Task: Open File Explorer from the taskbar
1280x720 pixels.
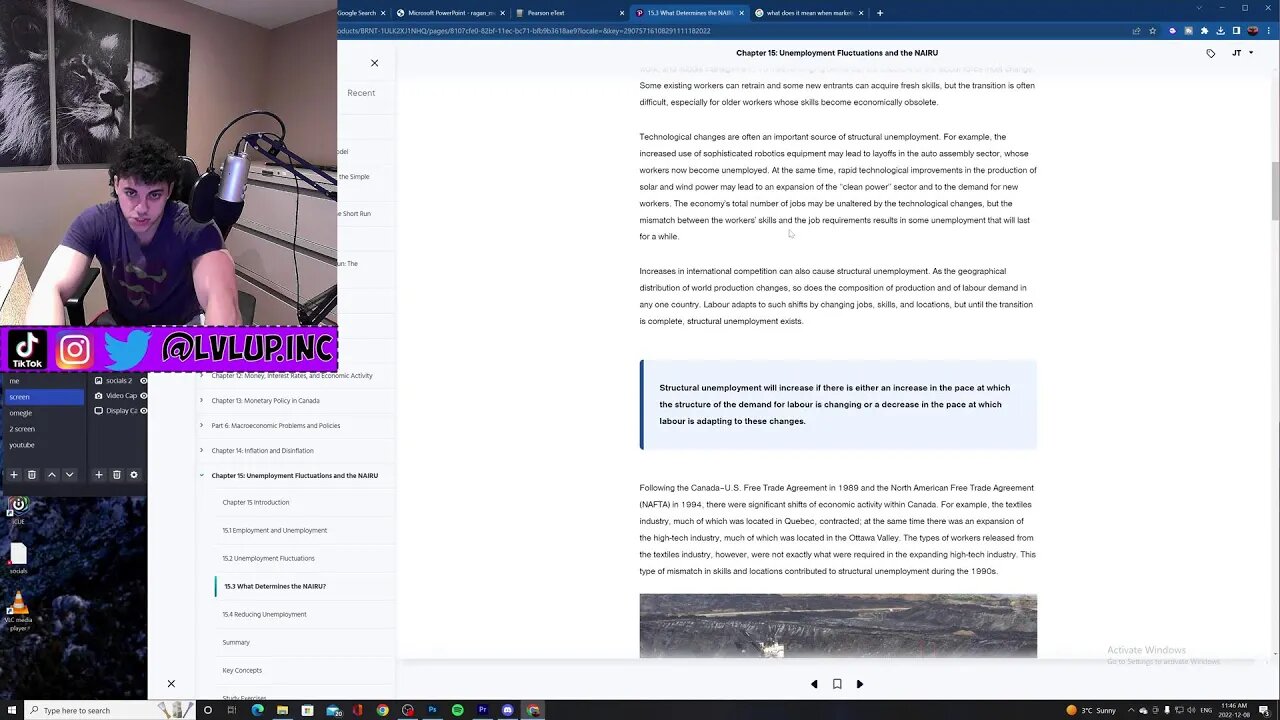Action: pyautogui.click(x=283, y=710)
